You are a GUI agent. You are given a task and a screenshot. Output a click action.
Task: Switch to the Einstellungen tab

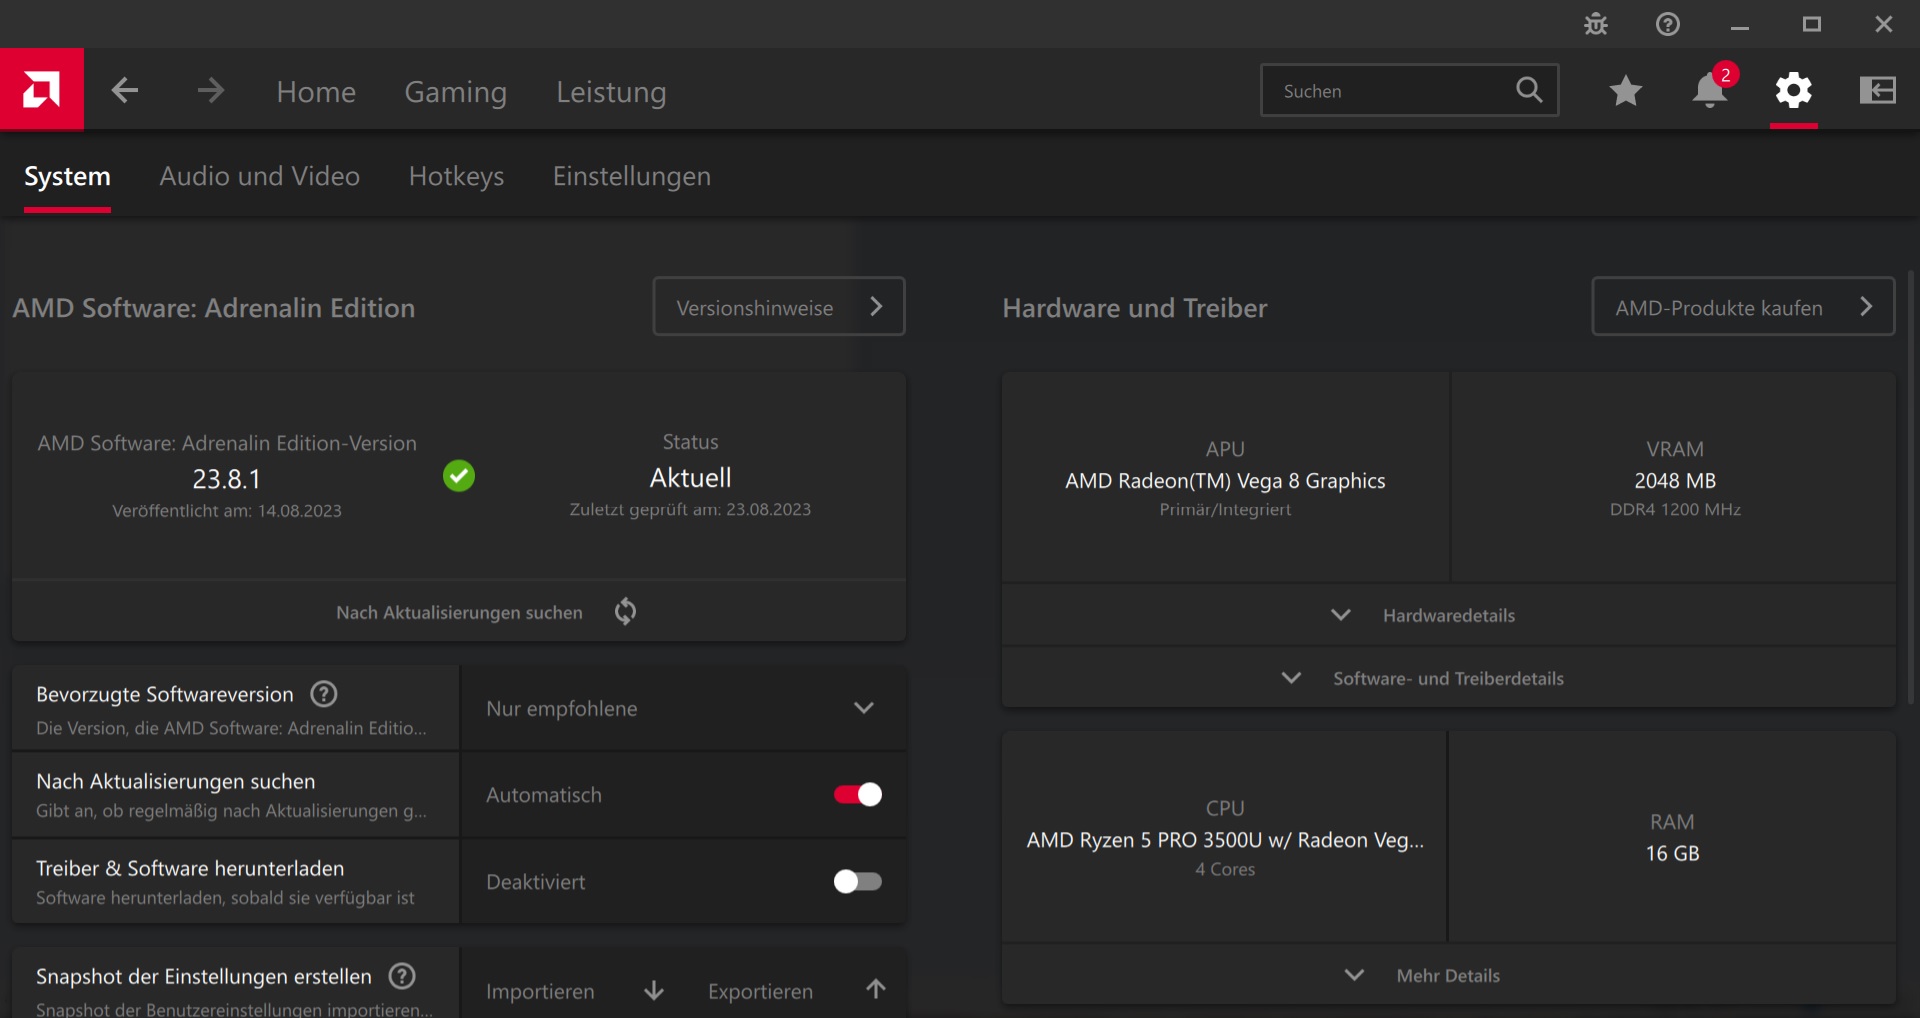pyautogui.click(x=632, y=177)
